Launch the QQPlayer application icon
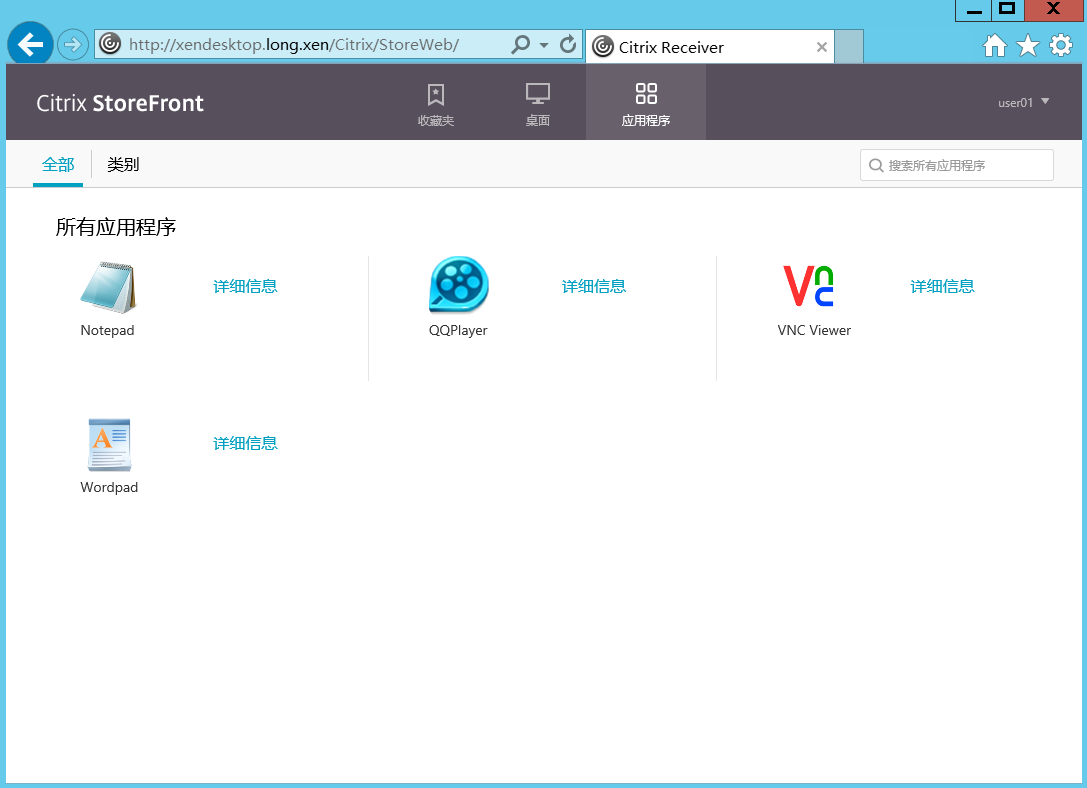Screen dimensions: 1087x788 pyautogui.click(x=458, y=285)
